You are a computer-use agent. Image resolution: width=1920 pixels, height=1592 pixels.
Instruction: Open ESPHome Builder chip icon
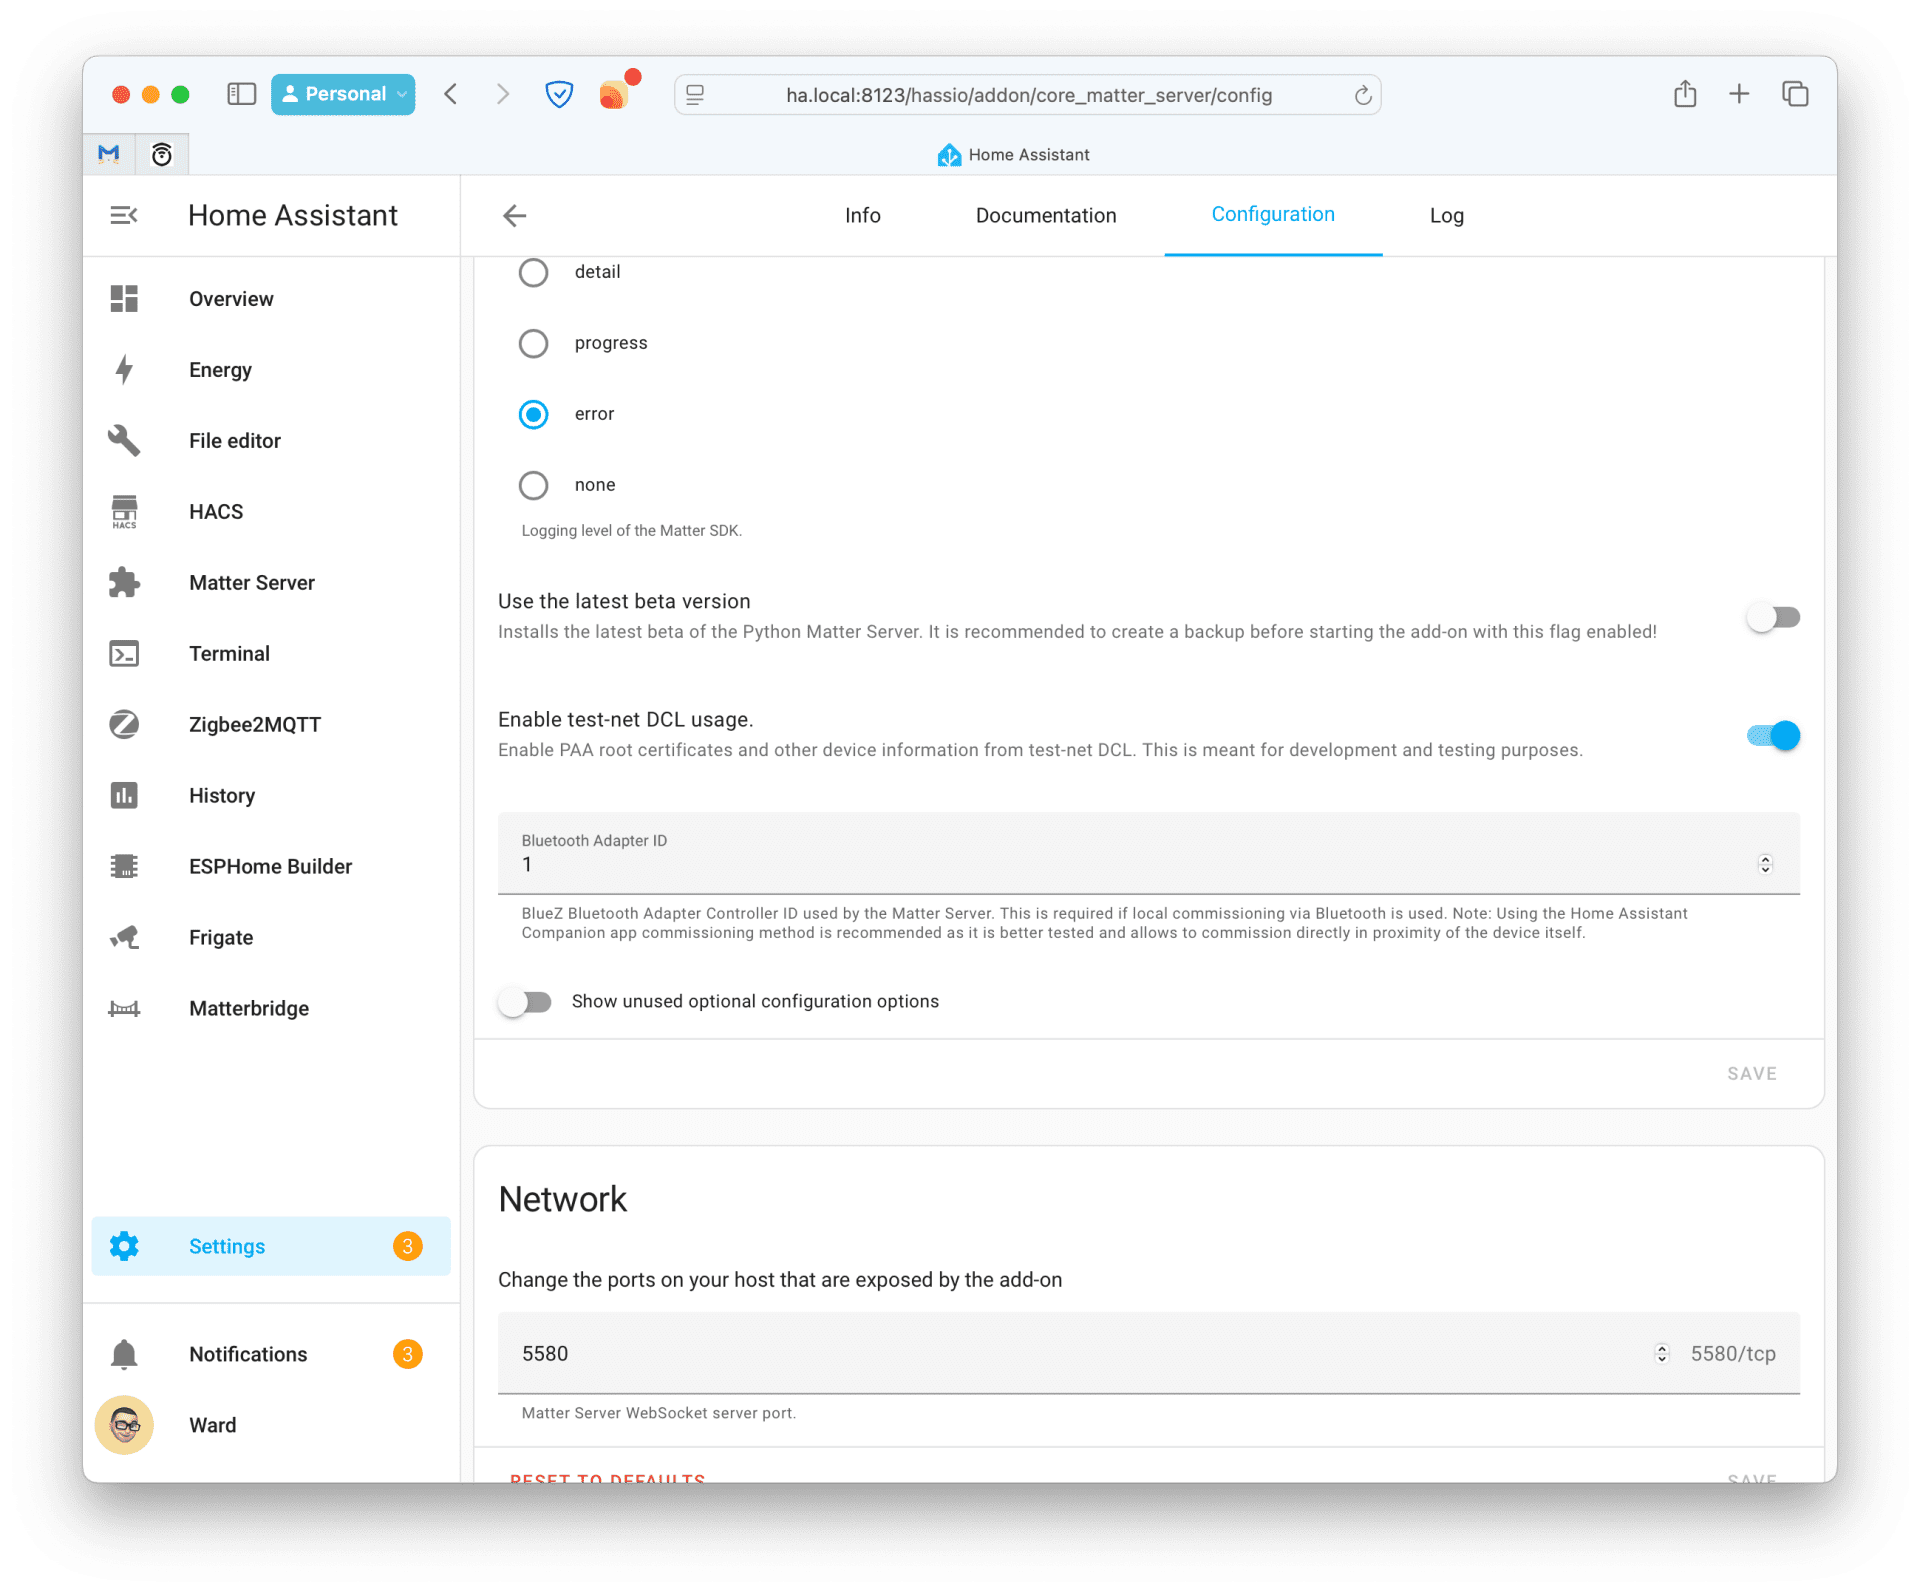pyautogui.click(x=124, y=866)
